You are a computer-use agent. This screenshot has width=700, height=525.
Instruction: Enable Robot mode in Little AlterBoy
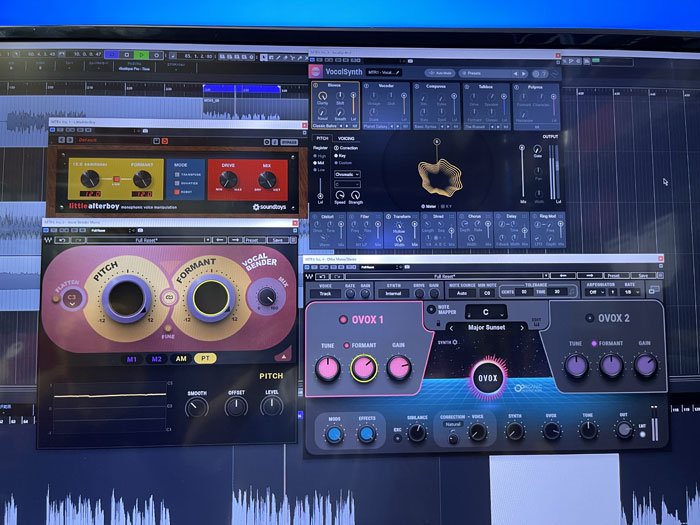pyautogui.click(x=177, y=192)
